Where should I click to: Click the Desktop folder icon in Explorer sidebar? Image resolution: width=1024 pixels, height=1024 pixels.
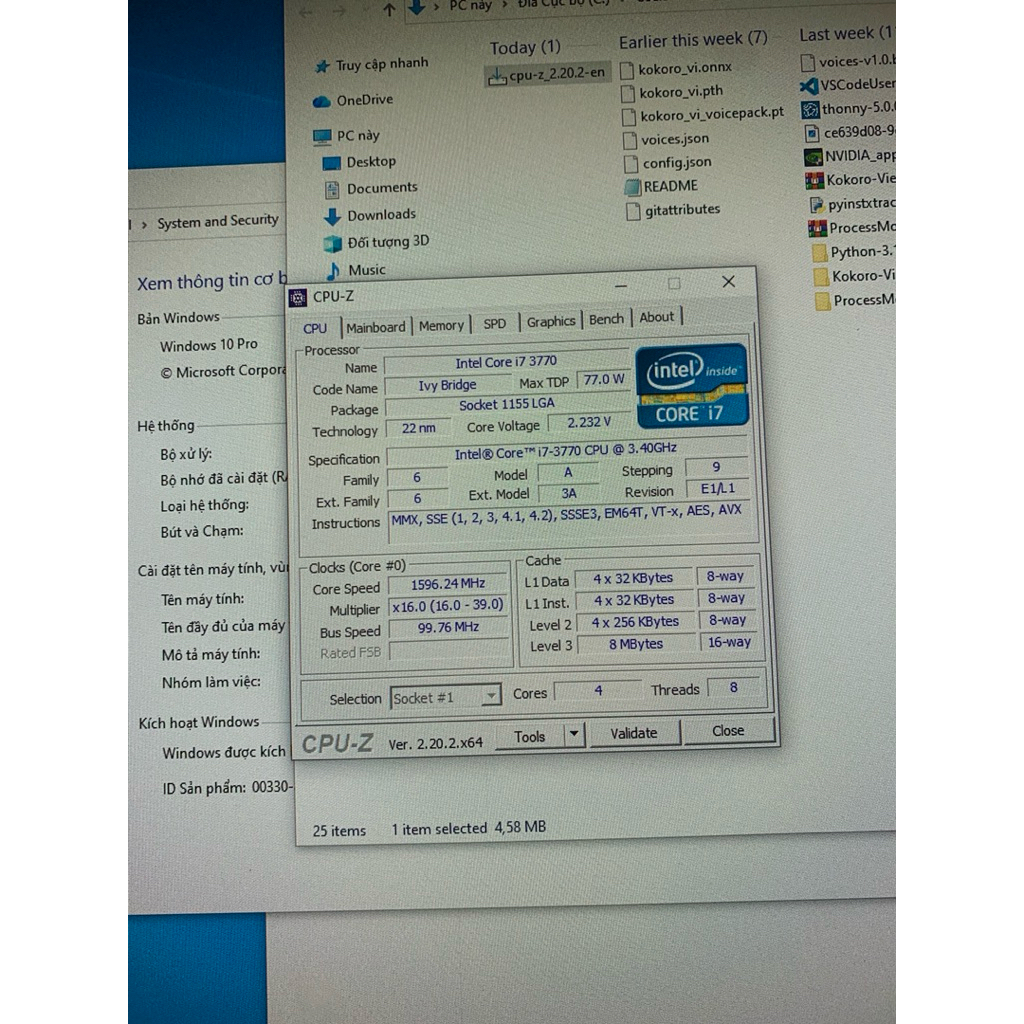(332, 163)
